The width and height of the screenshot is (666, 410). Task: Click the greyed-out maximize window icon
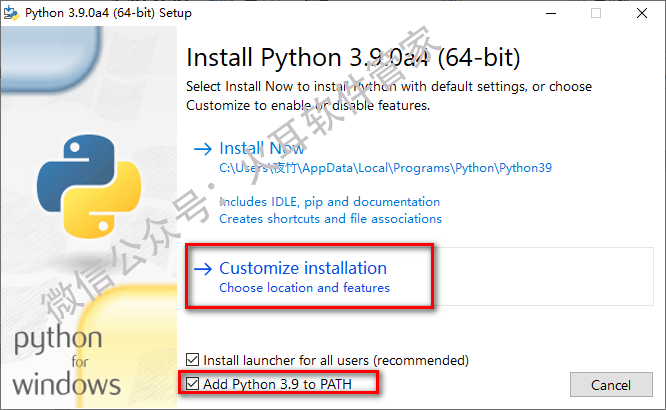(596, 13)
